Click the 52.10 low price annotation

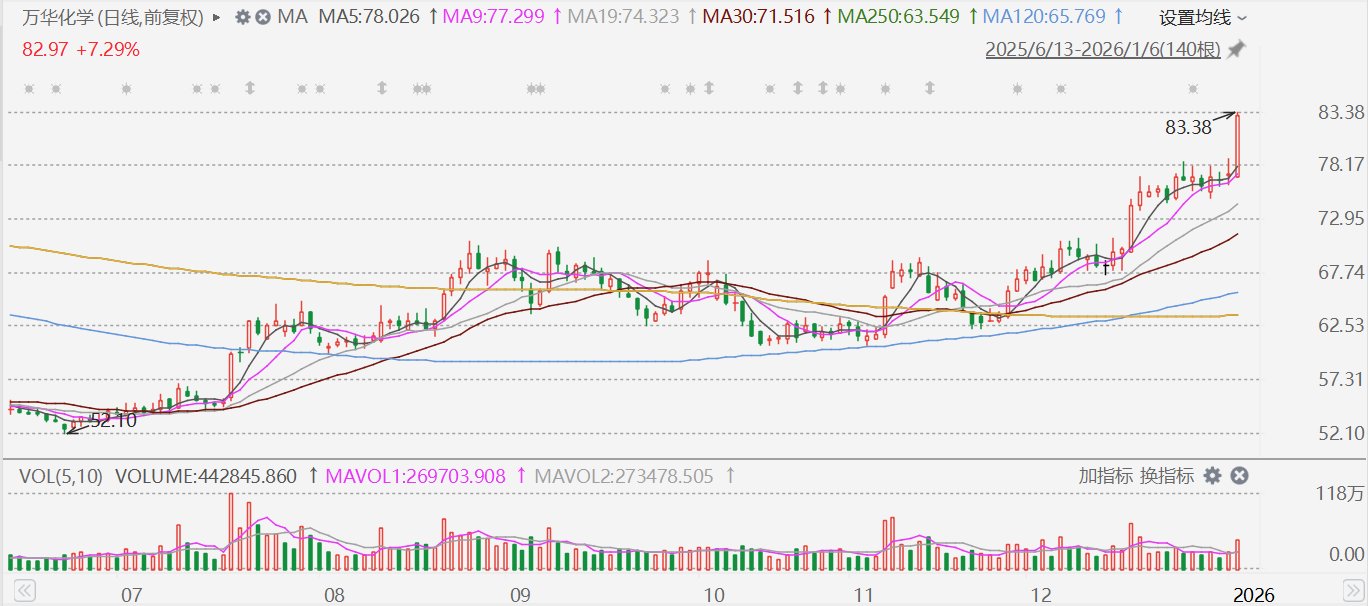click(112, 421)
